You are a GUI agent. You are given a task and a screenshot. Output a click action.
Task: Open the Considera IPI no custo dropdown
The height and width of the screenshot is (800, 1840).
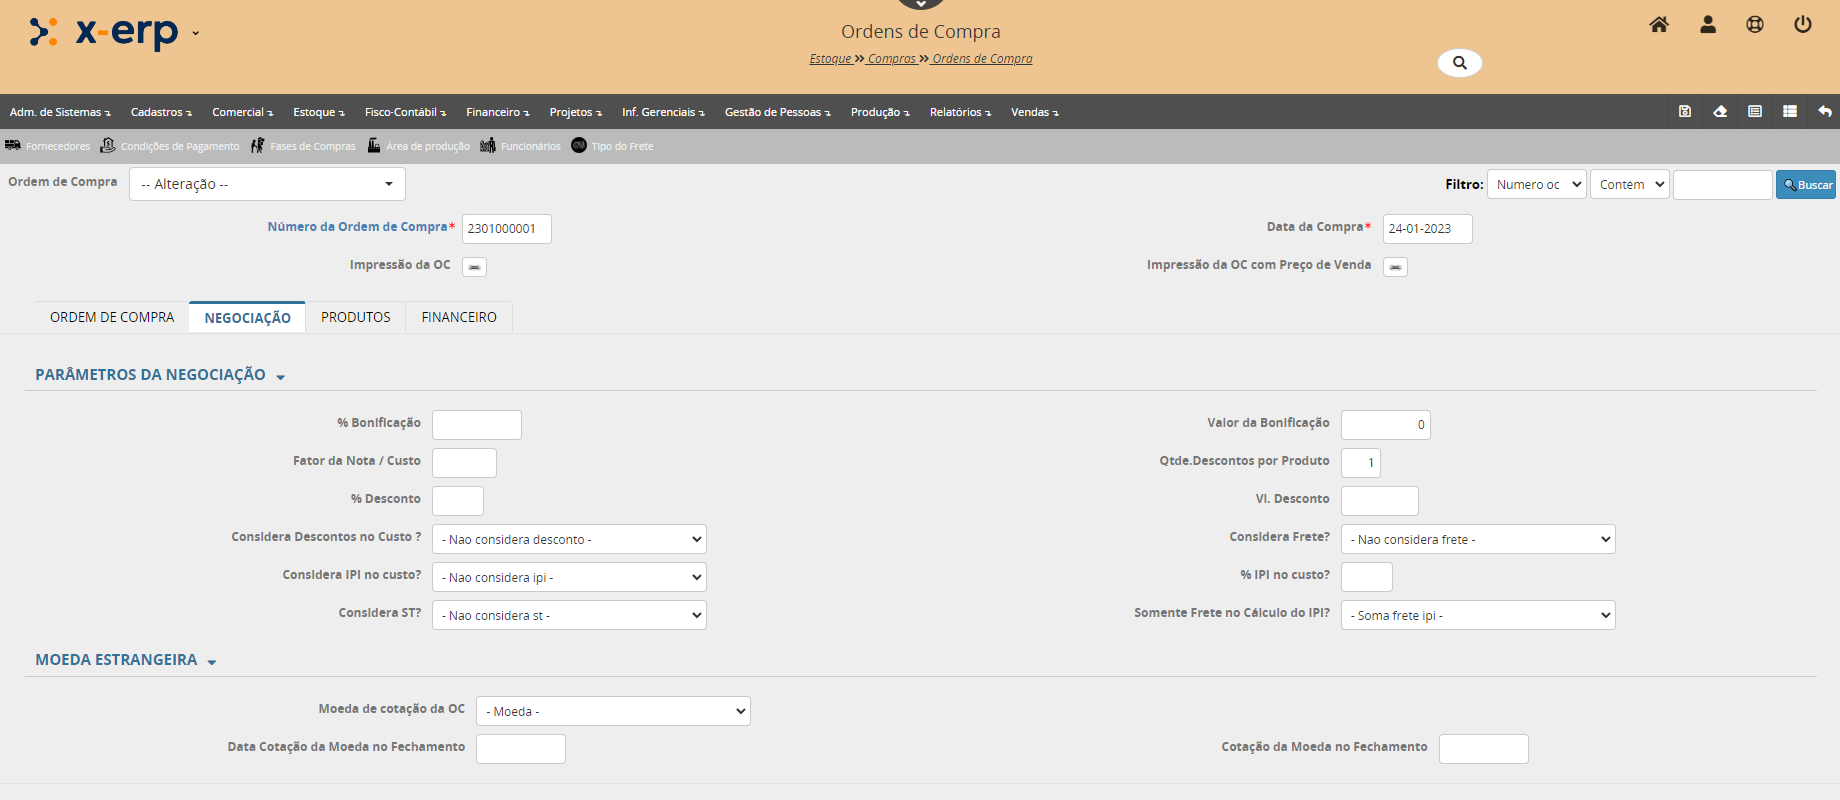click(569, 577)
